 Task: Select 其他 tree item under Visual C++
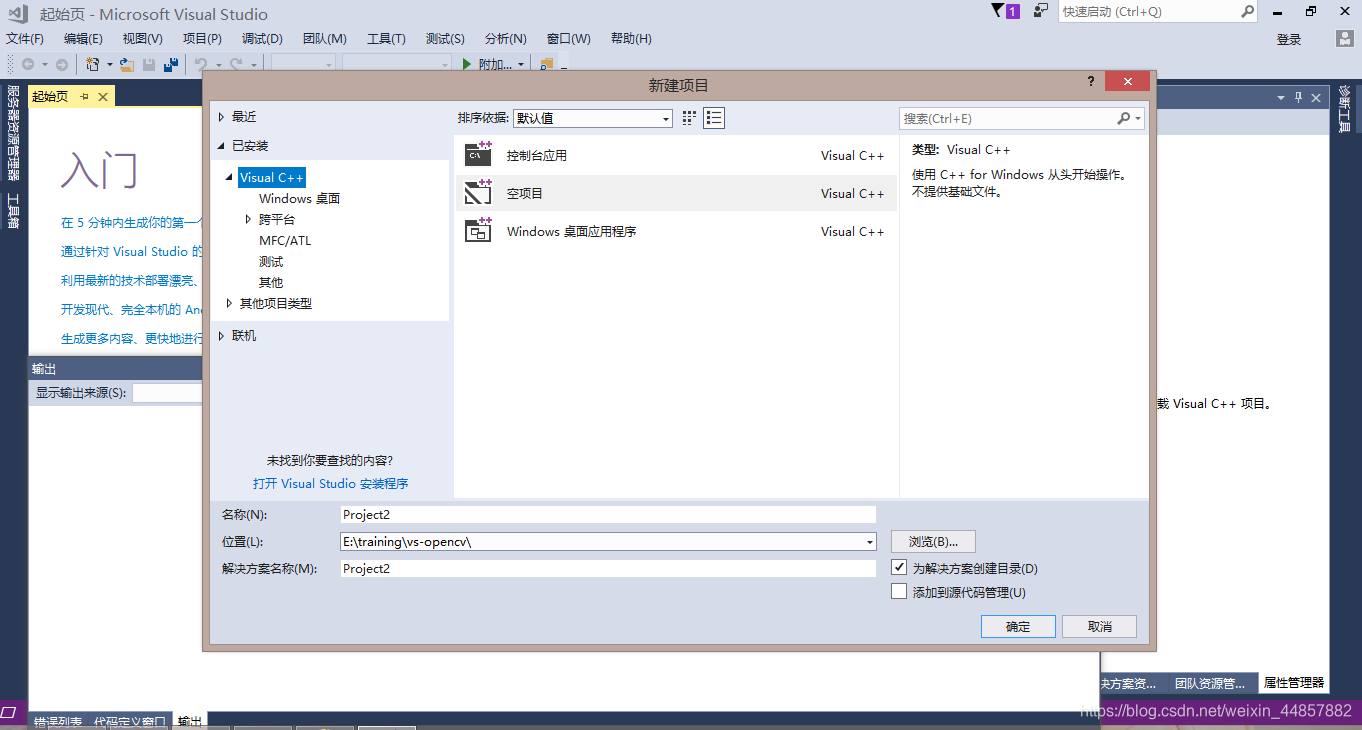(271, 282)
